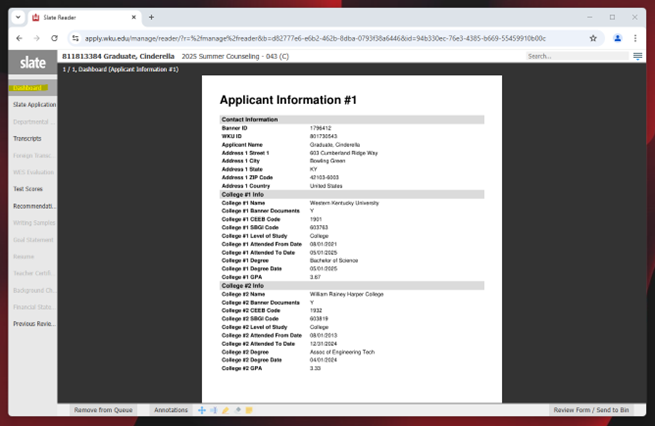
Task: Open the Transcripts tab in sidebar
Action: coord(28,139)
